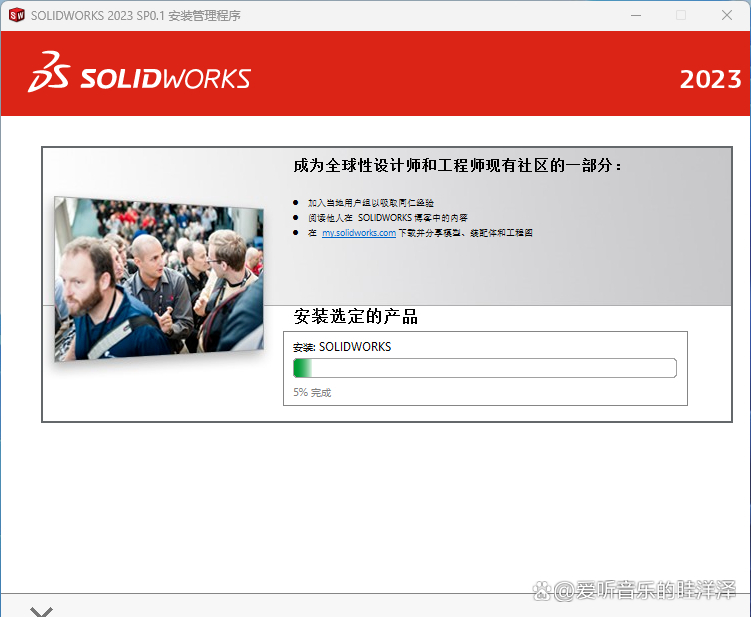
Task: Click the 3DS SOLIDWORKS logo in banner
Action: click(139, 72)
